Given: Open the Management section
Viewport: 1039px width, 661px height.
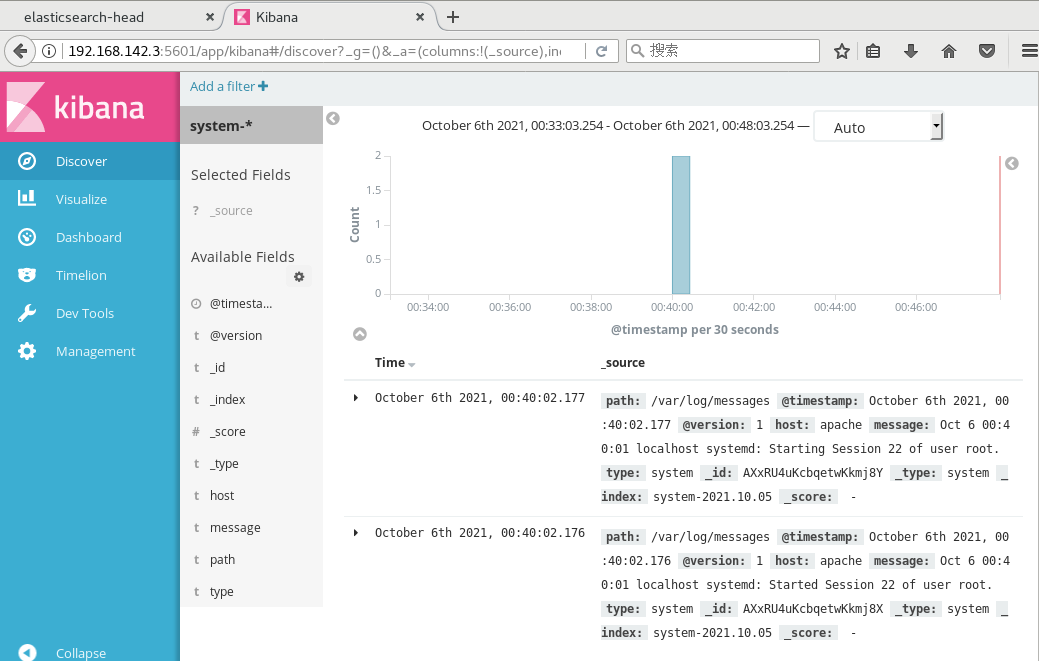Looking at the screenshot, I should pos(89,351).
